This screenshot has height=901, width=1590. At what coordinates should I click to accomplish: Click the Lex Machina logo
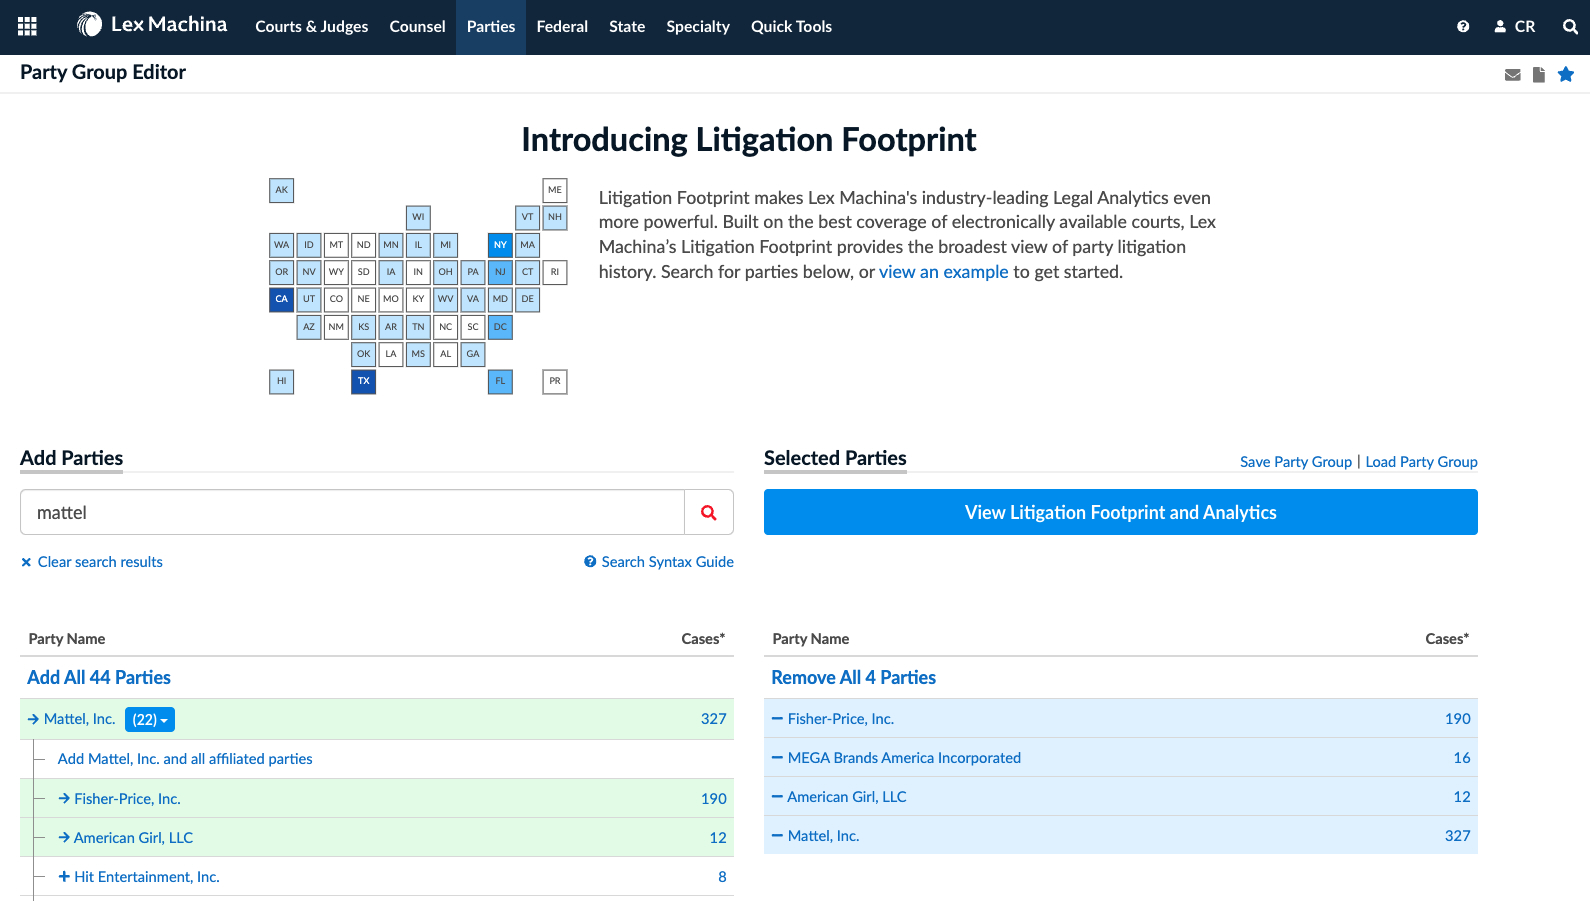[x=152, y=25]
